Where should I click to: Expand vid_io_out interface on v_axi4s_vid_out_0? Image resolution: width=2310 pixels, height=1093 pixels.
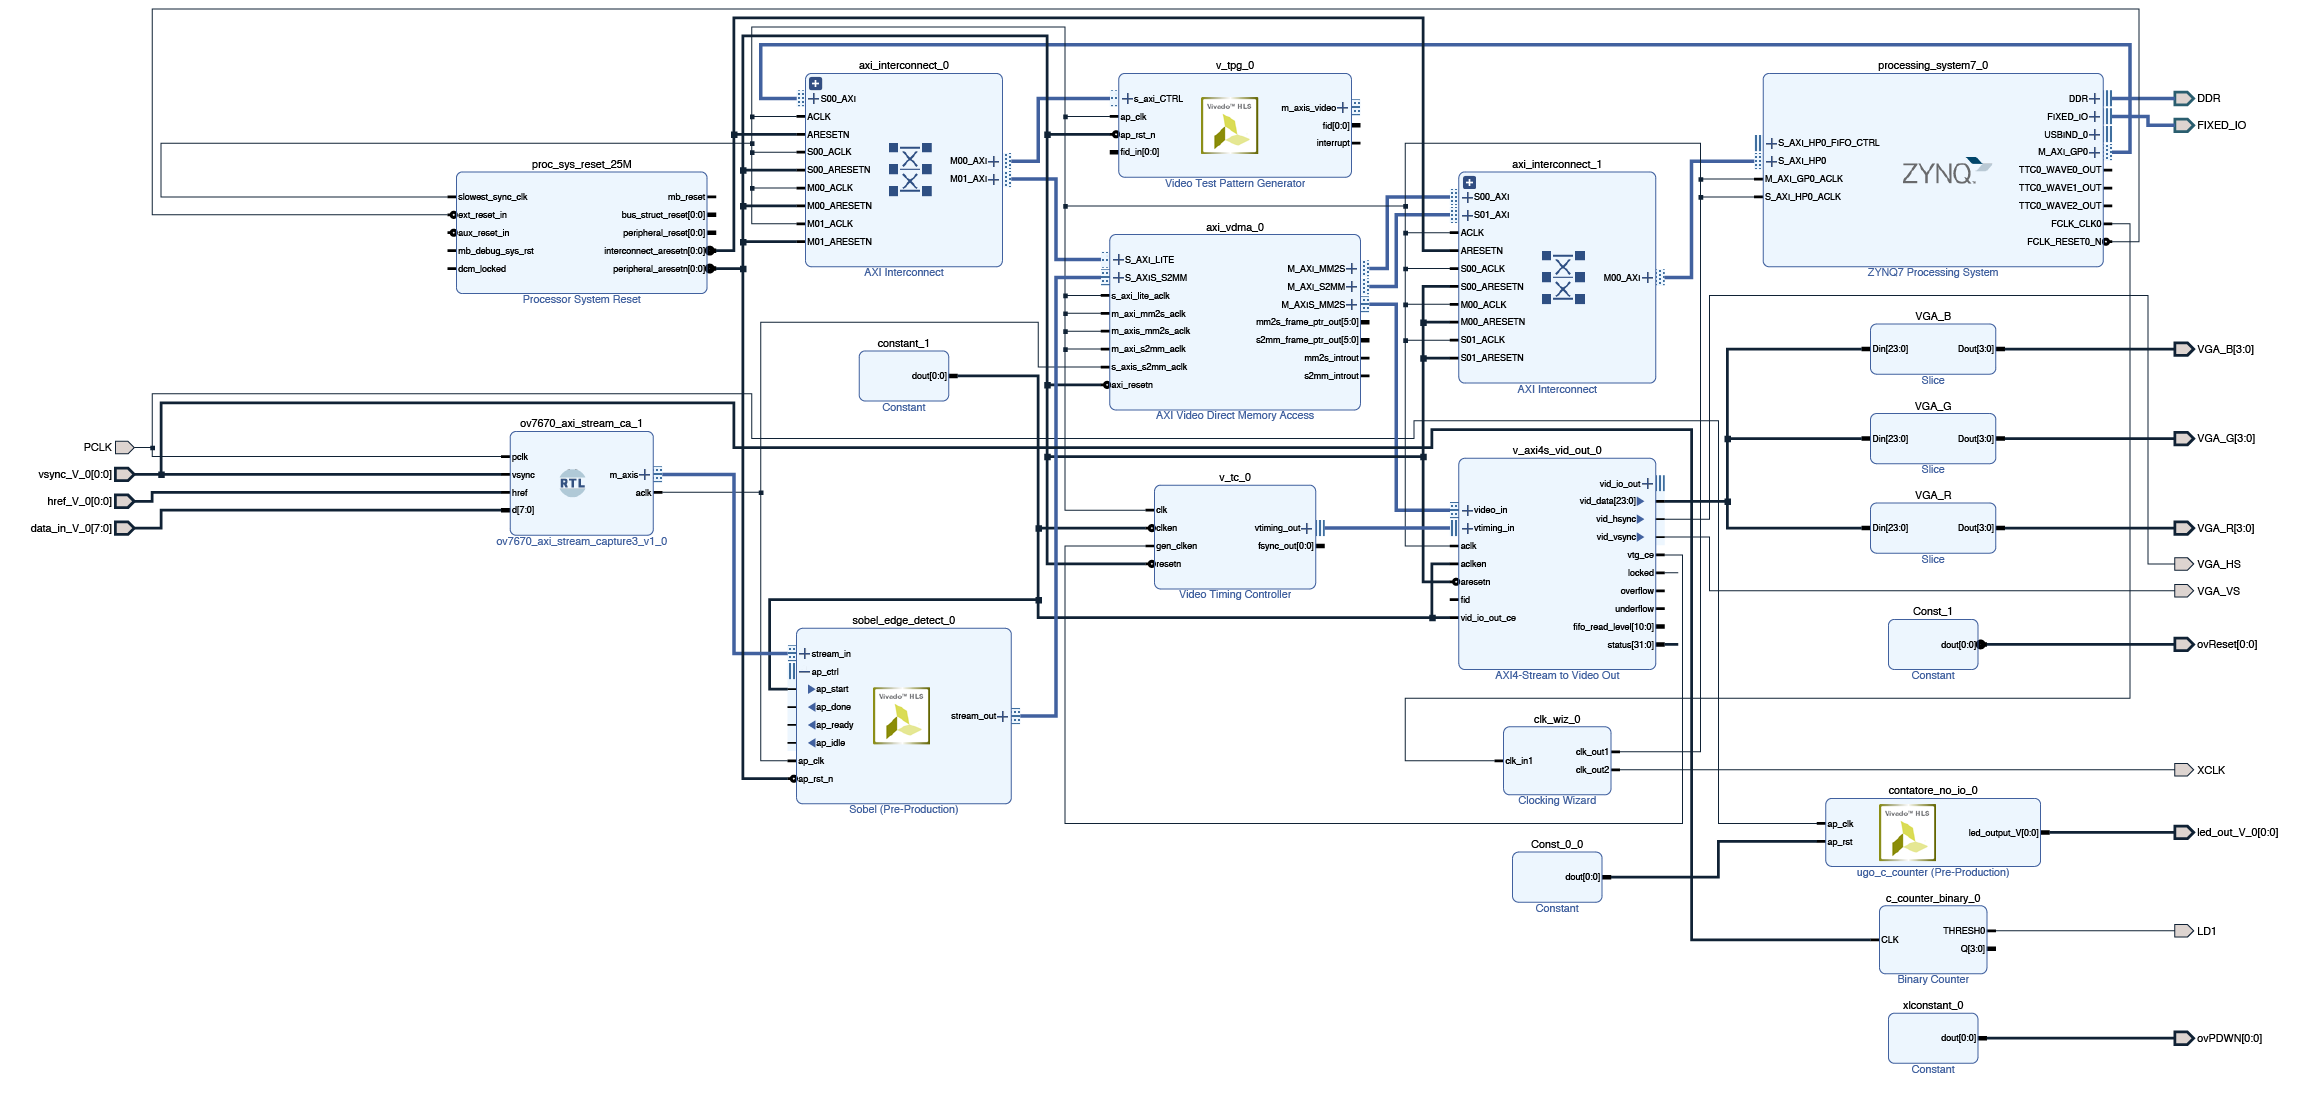[1648, 484]
